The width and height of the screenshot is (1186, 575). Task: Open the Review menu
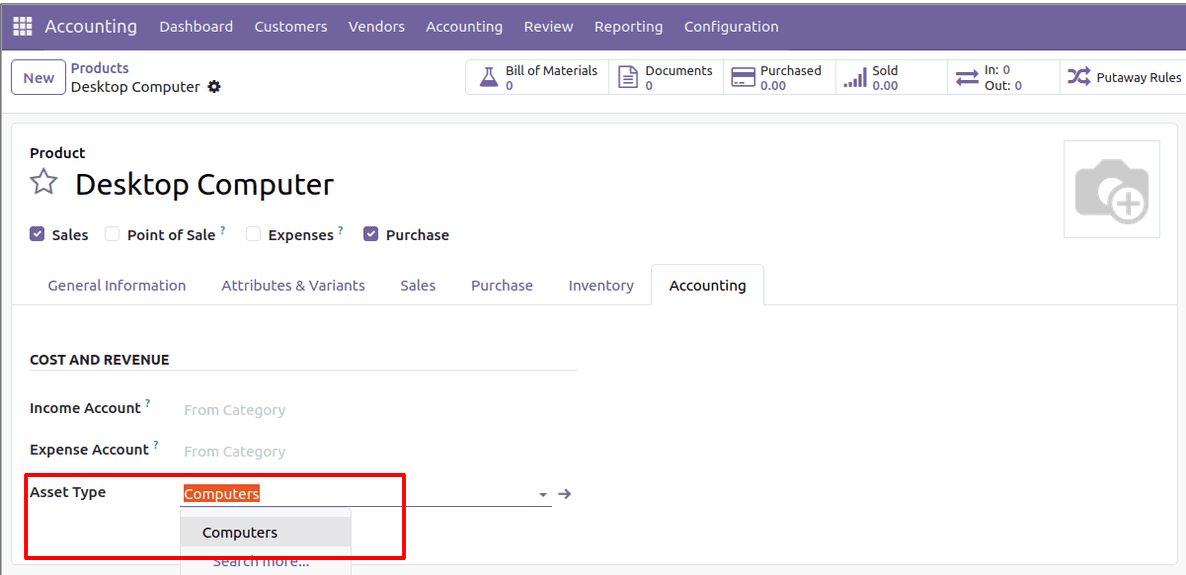click(548, 26)
